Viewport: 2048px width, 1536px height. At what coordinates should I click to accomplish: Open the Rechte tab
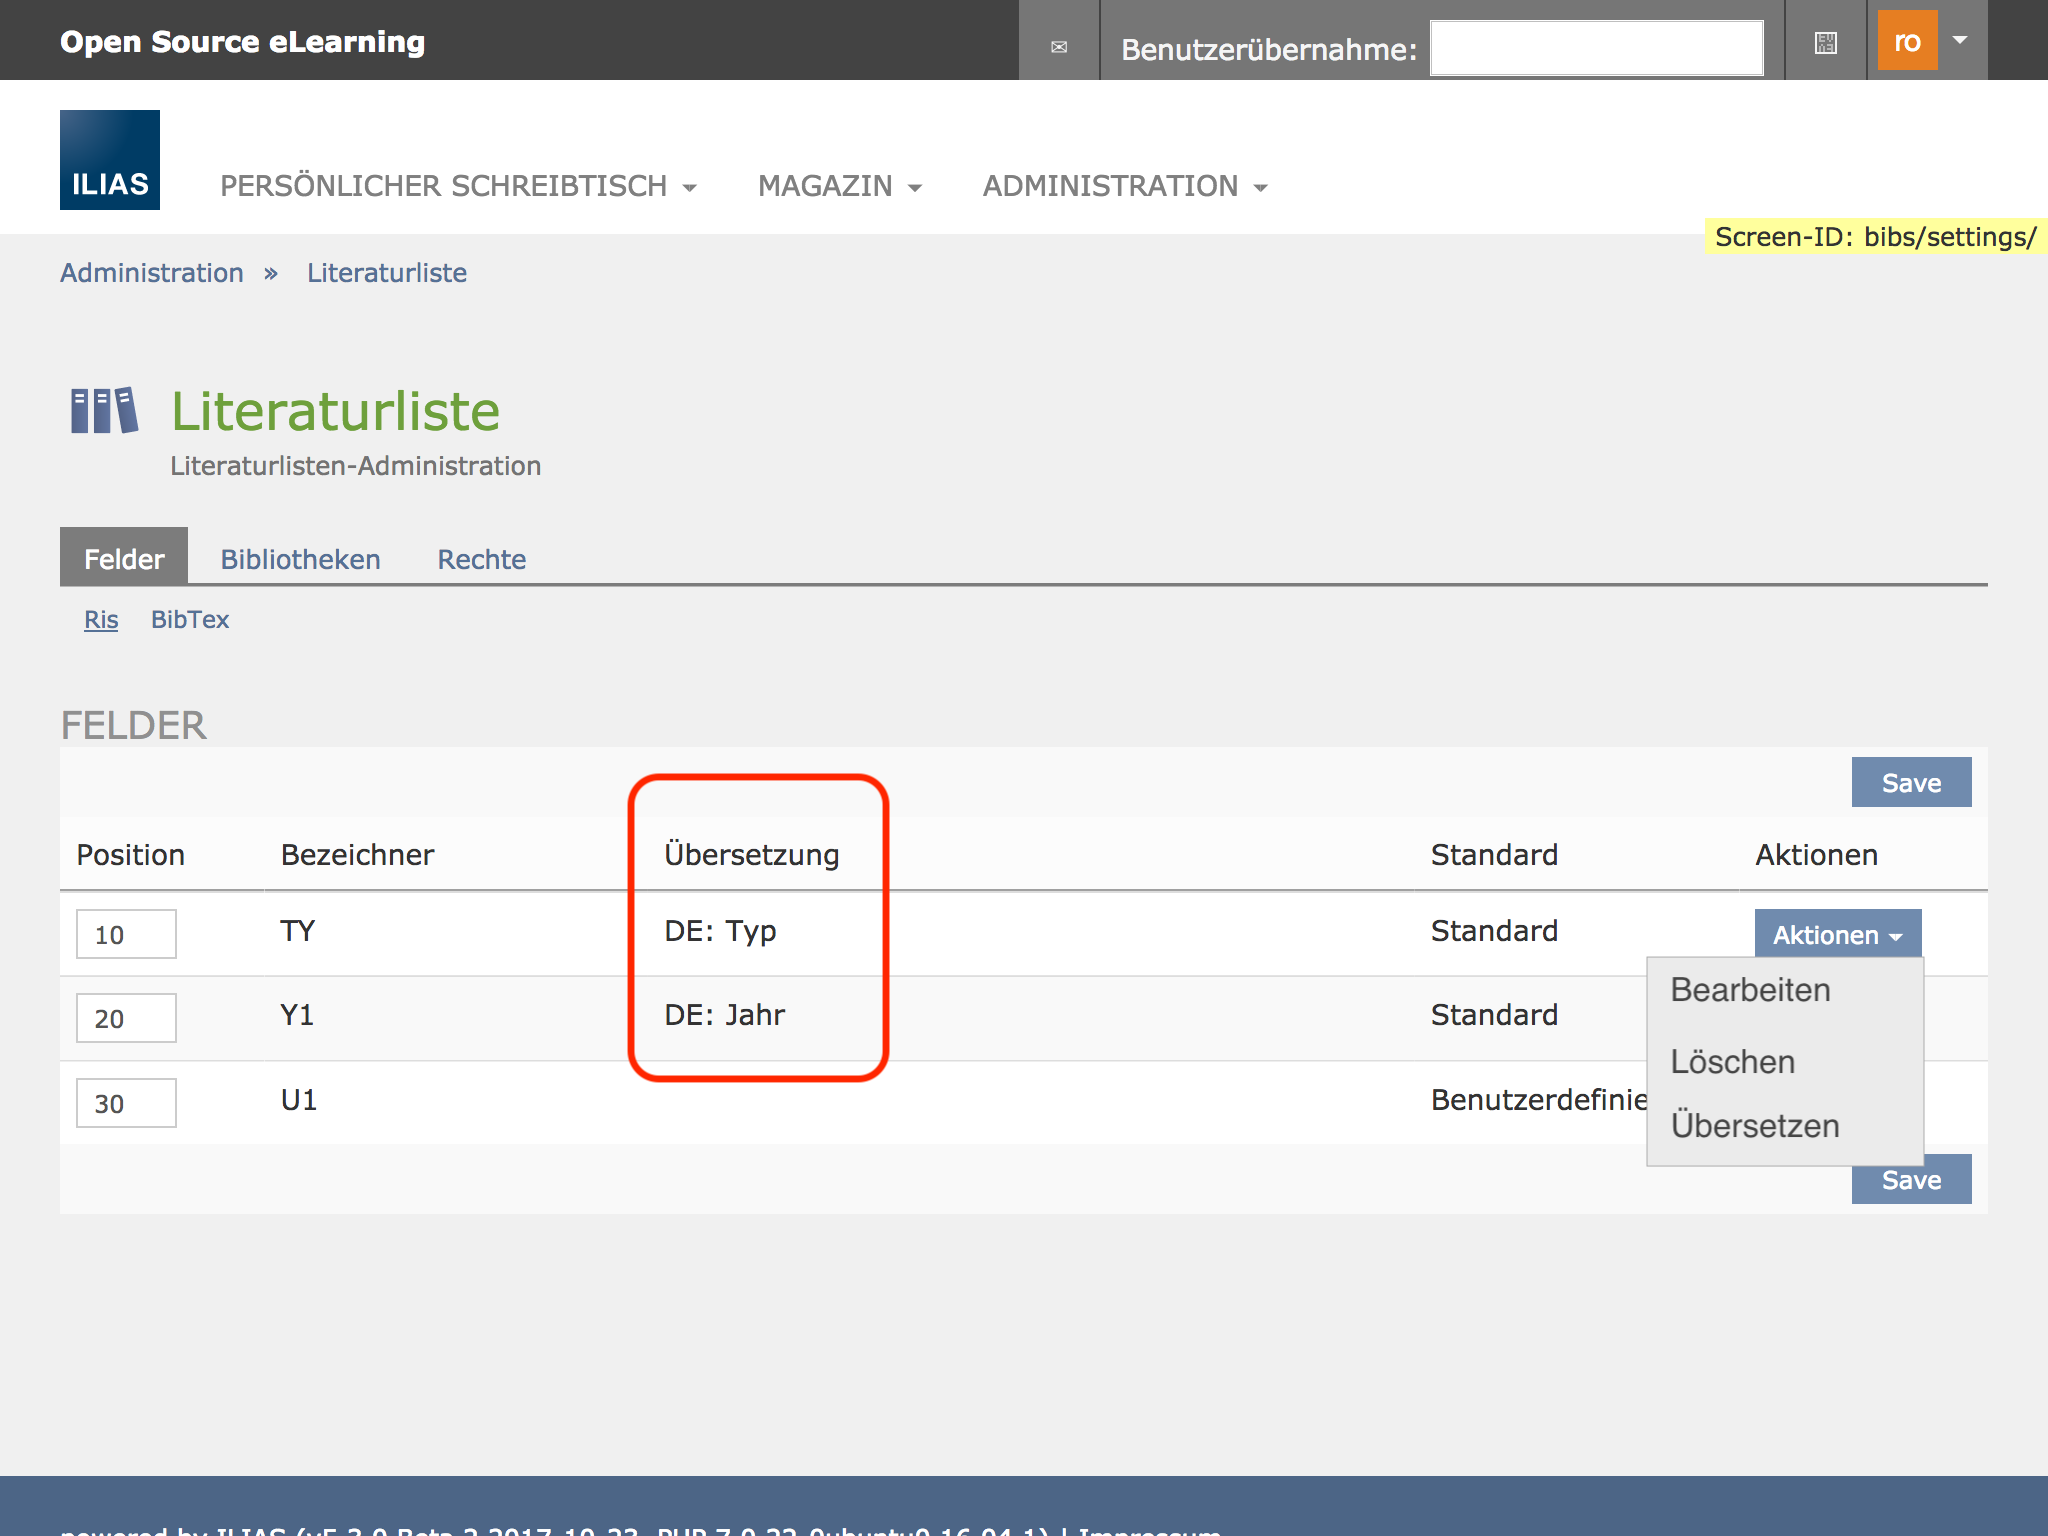tap(481, 559)
